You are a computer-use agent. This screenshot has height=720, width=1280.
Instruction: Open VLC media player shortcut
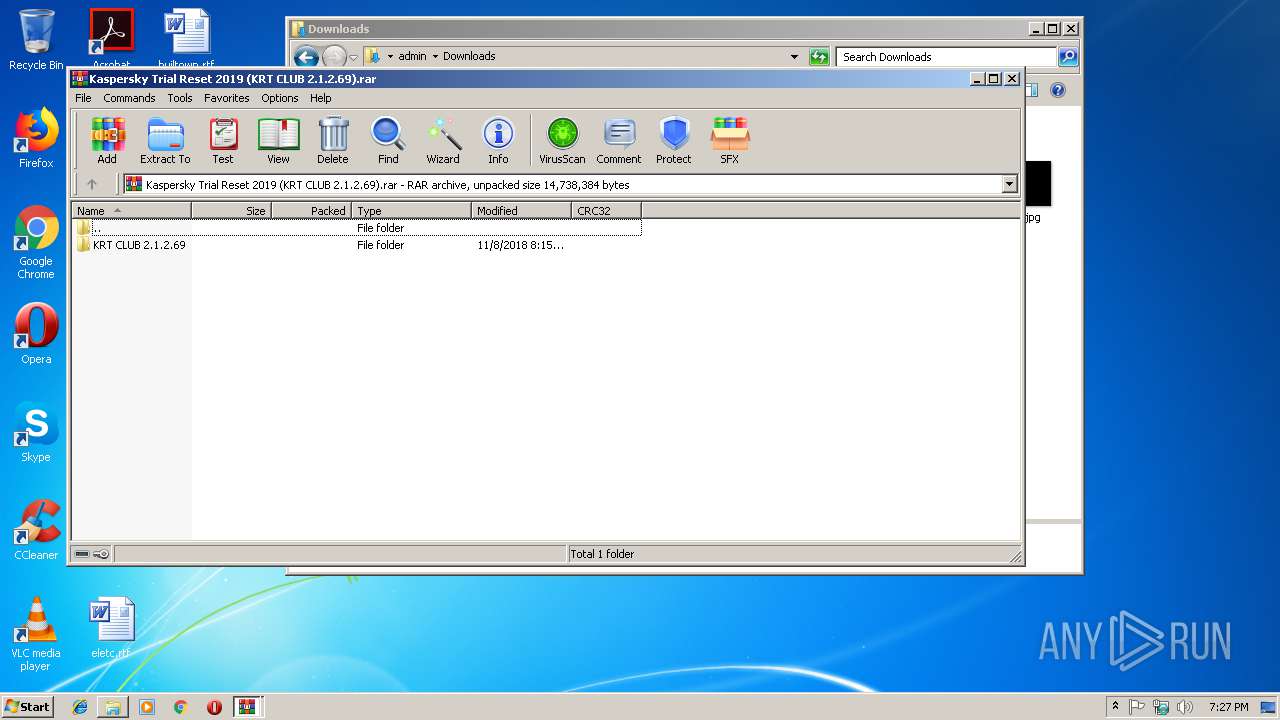[x=36, y=634]
